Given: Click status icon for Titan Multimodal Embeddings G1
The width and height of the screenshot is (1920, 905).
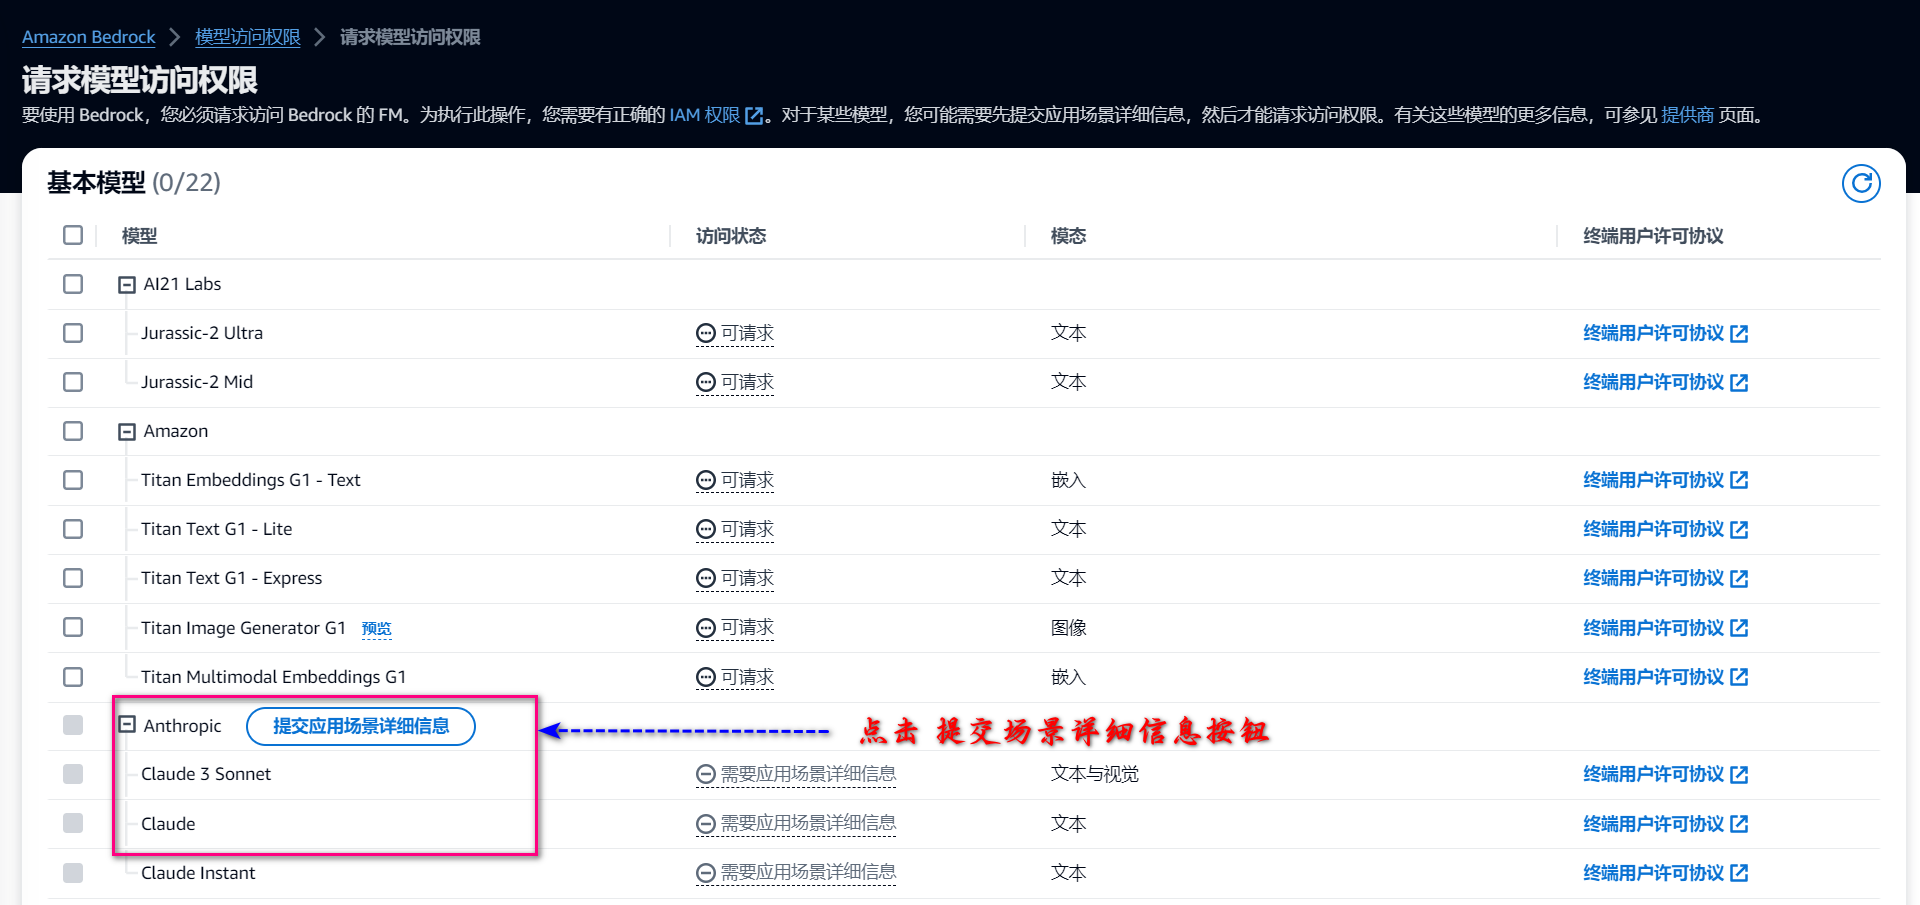Looking at the screenshot, I should coord(706,677).
